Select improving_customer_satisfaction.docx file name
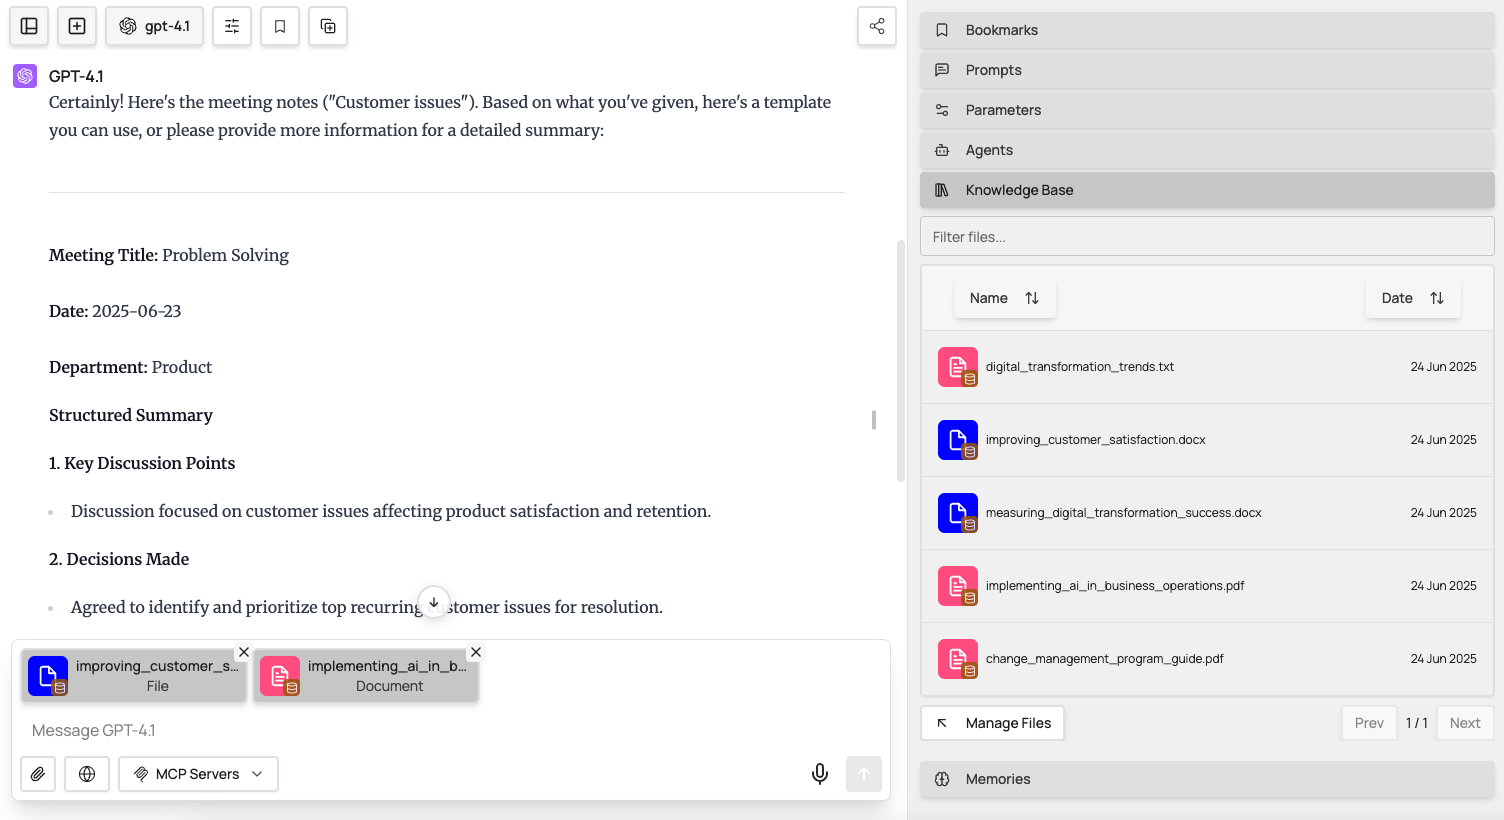 pos(1096,440)
